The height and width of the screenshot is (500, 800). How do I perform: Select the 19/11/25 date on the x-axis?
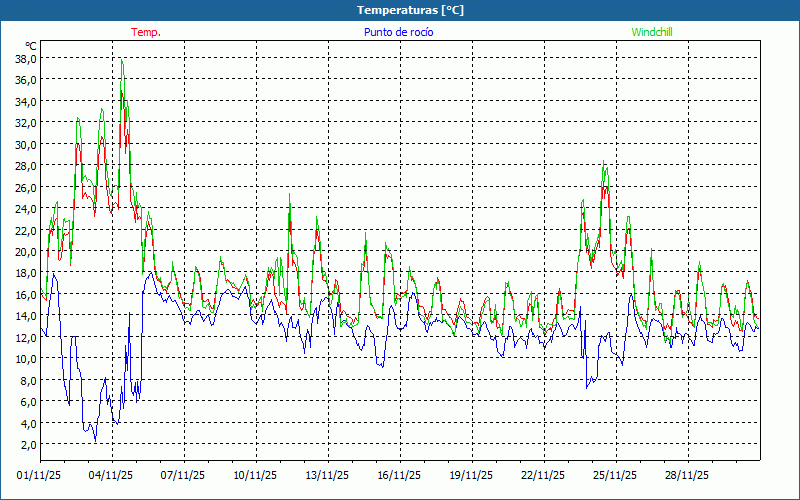point(472,475)
